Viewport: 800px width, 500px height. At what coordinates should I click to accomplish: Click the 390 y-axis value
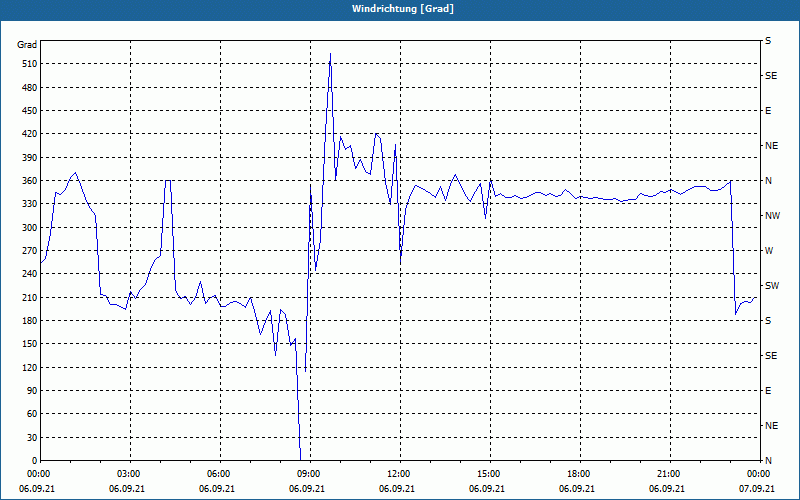(30, 158)
